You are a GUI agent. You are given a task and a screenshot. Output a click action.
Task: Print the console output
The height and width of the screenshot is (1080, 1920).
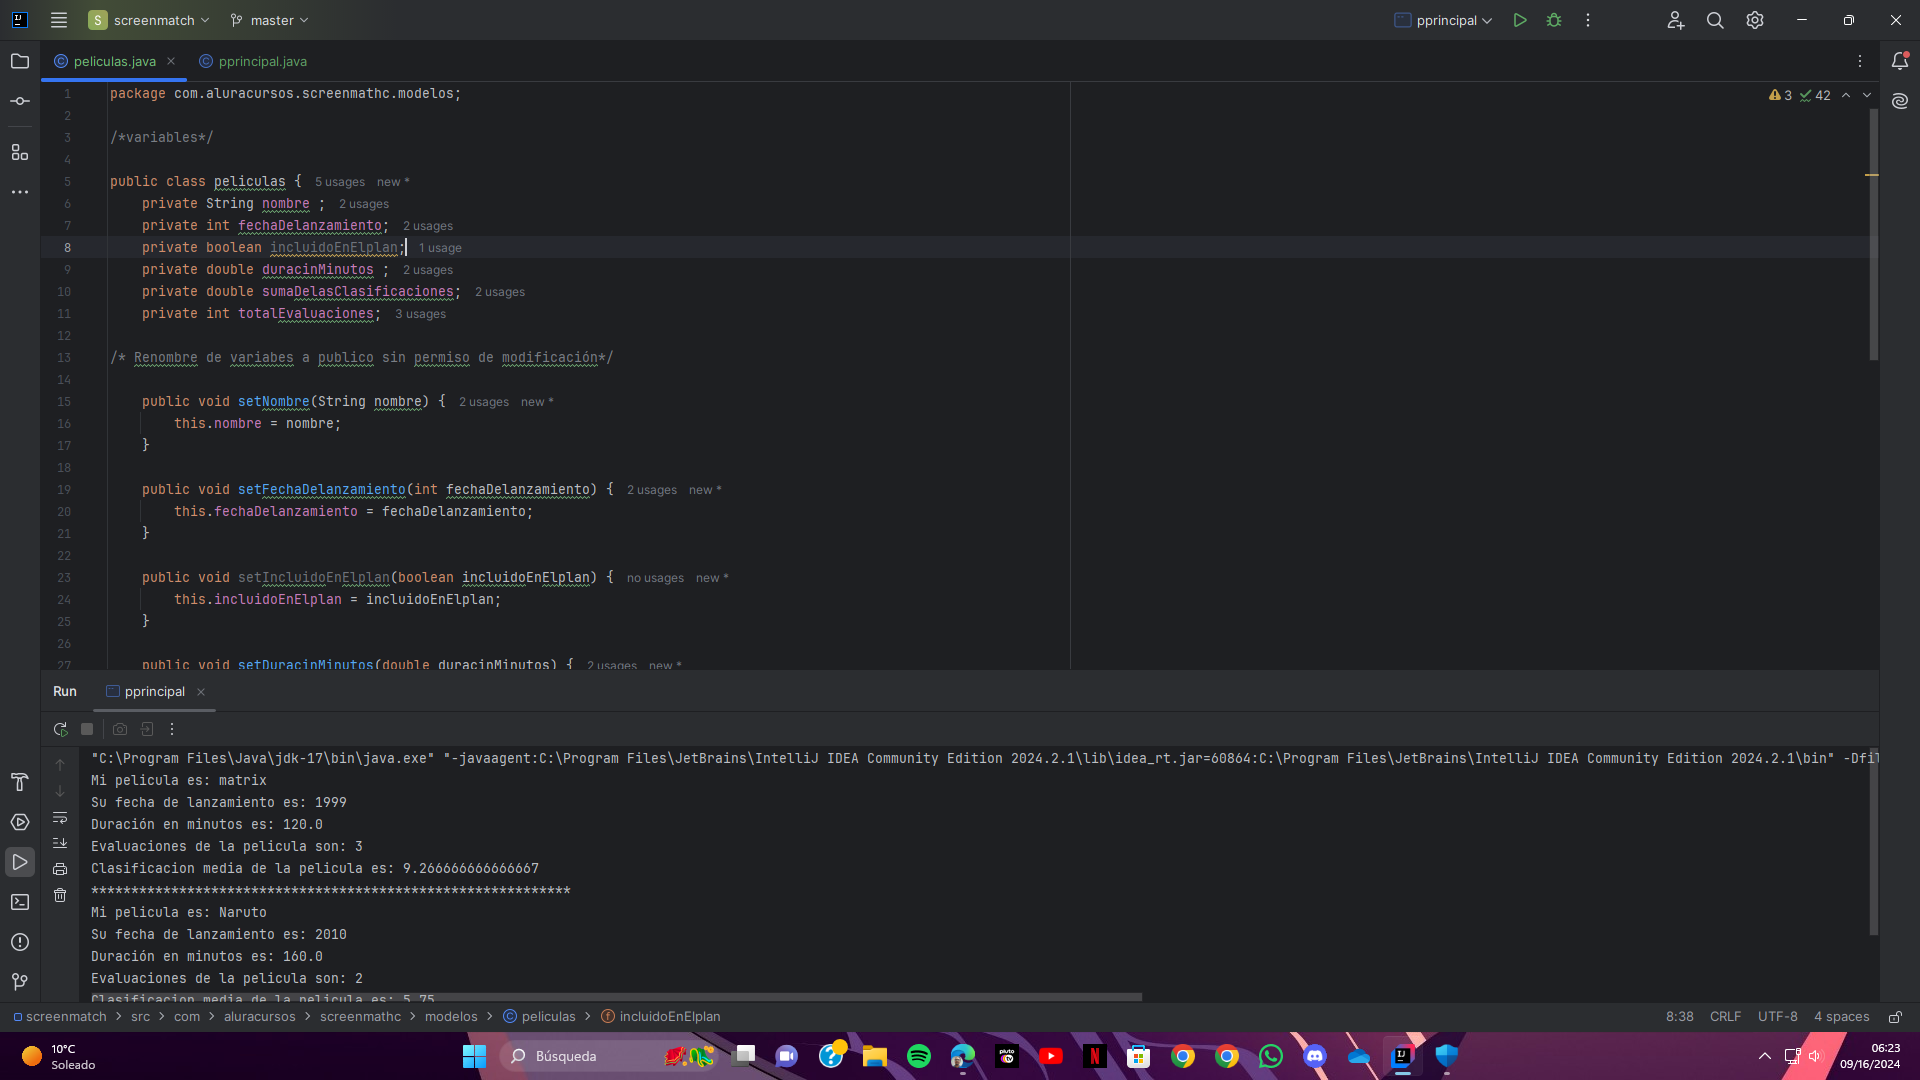coord(60,869)
